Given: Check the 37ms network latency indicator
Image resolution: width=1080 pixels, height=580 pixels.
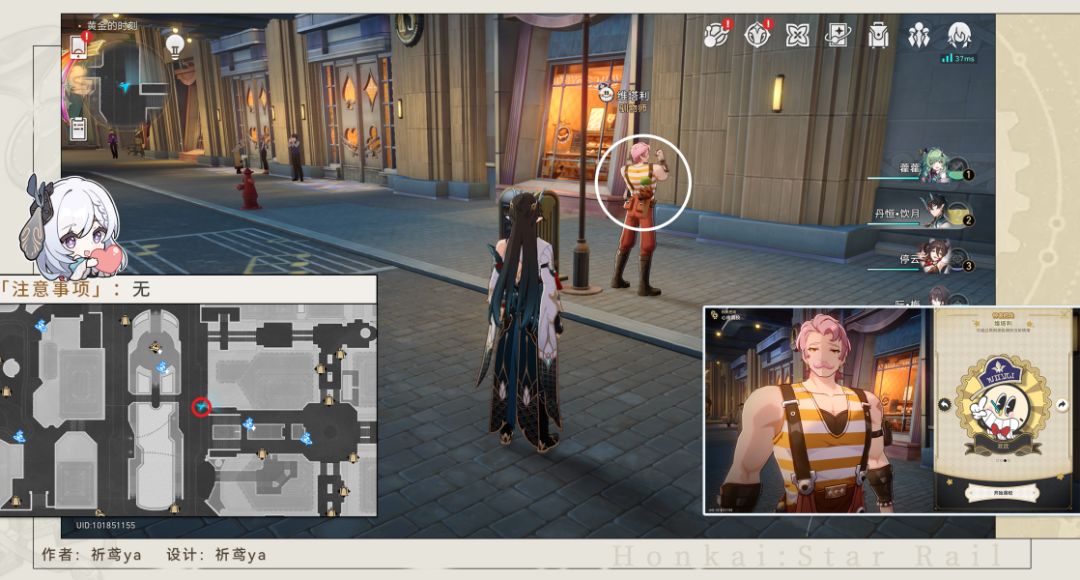Looking at the screenshot, I should pyautogui.click(x=959, y=59).
